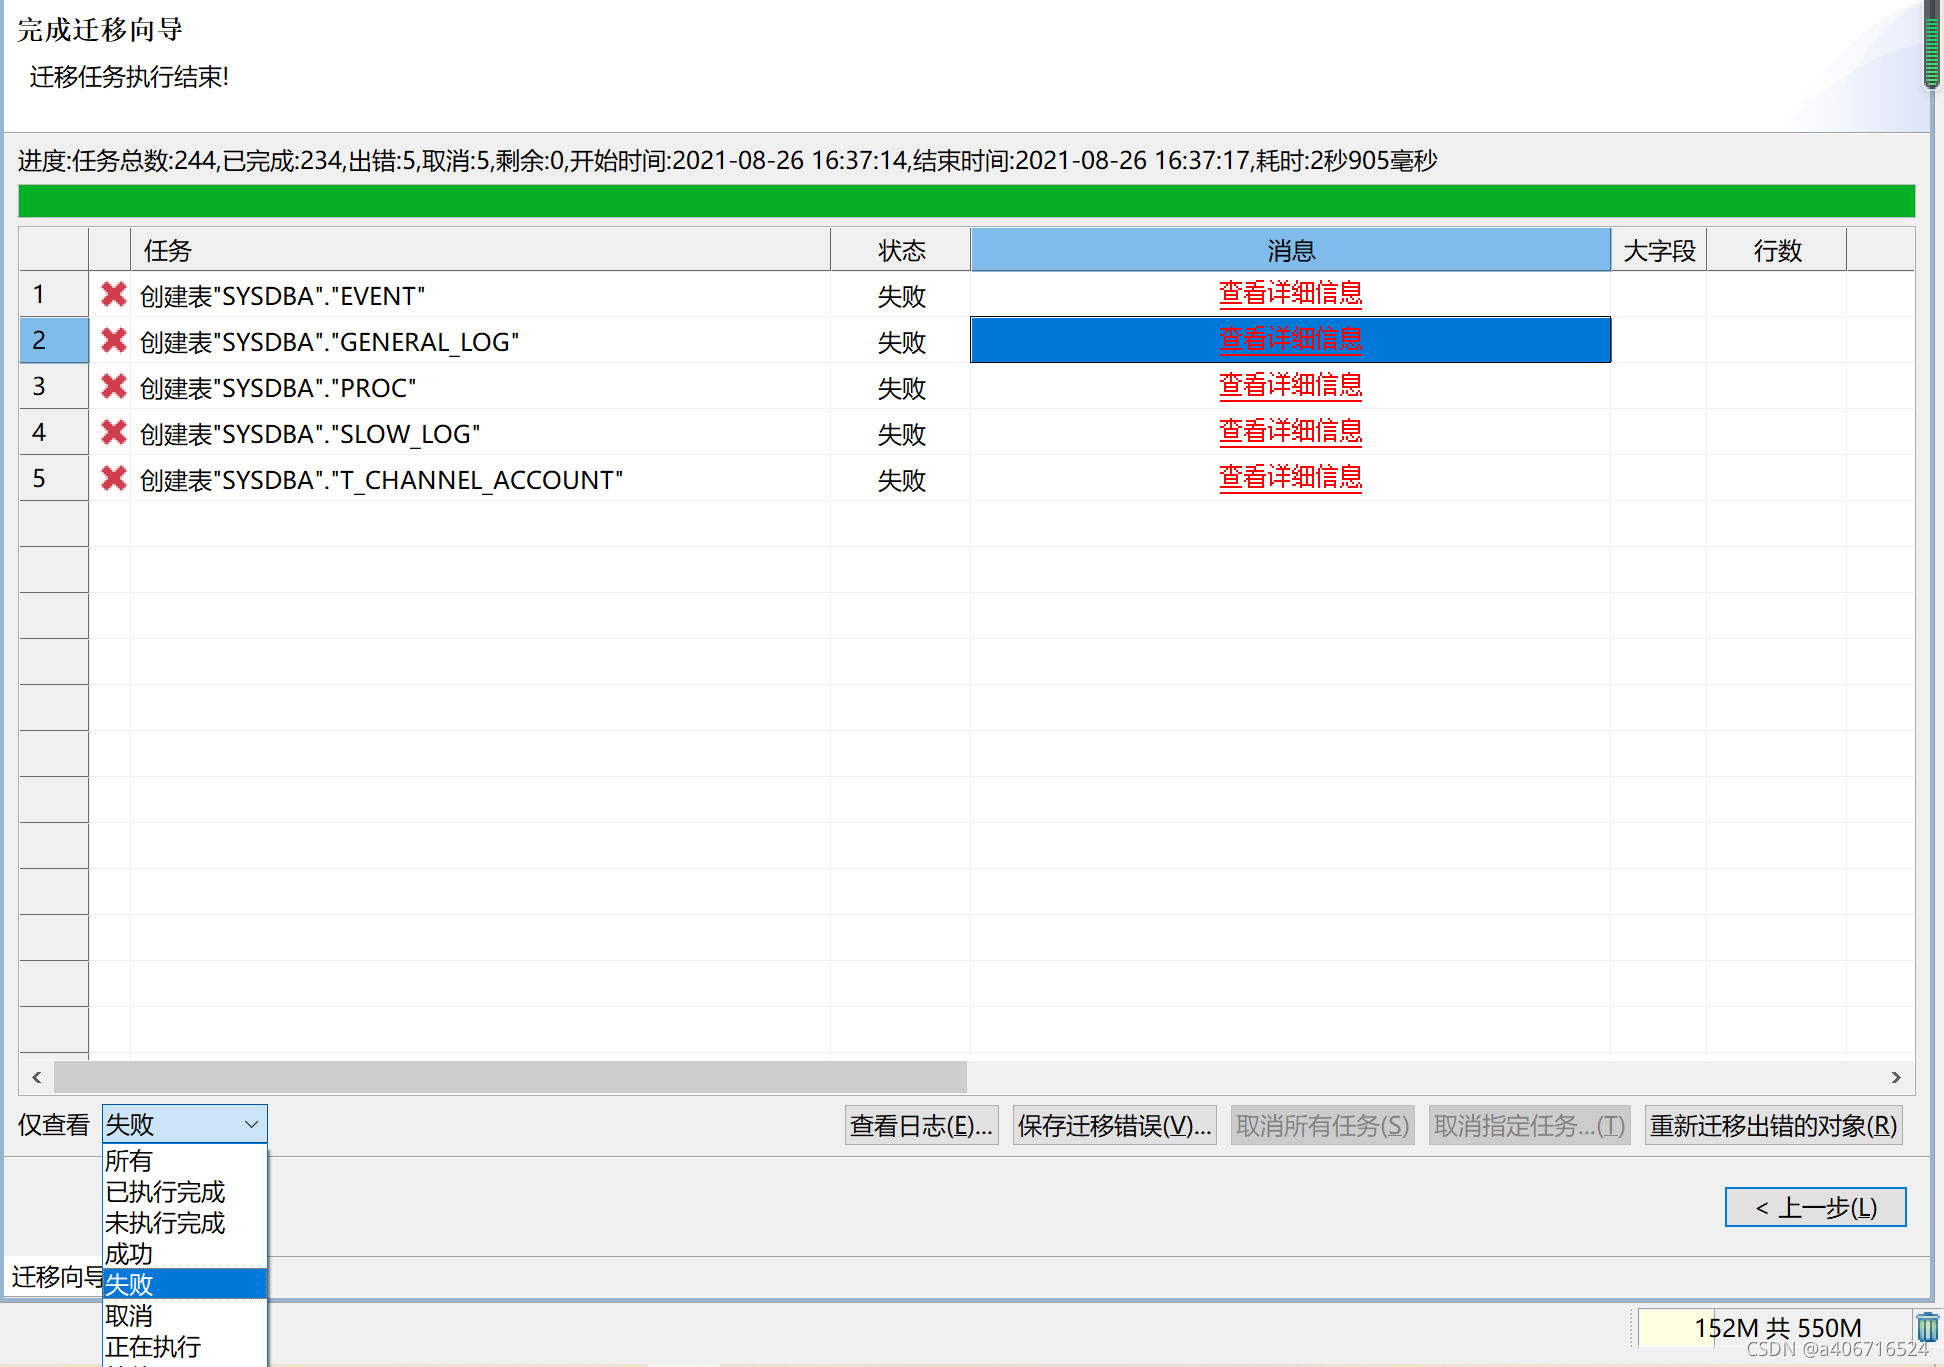The image size is (1944, 1367).
Task: Choose 取消 in the filter list
Action: pyautogui.click(x=184, y=1316)
